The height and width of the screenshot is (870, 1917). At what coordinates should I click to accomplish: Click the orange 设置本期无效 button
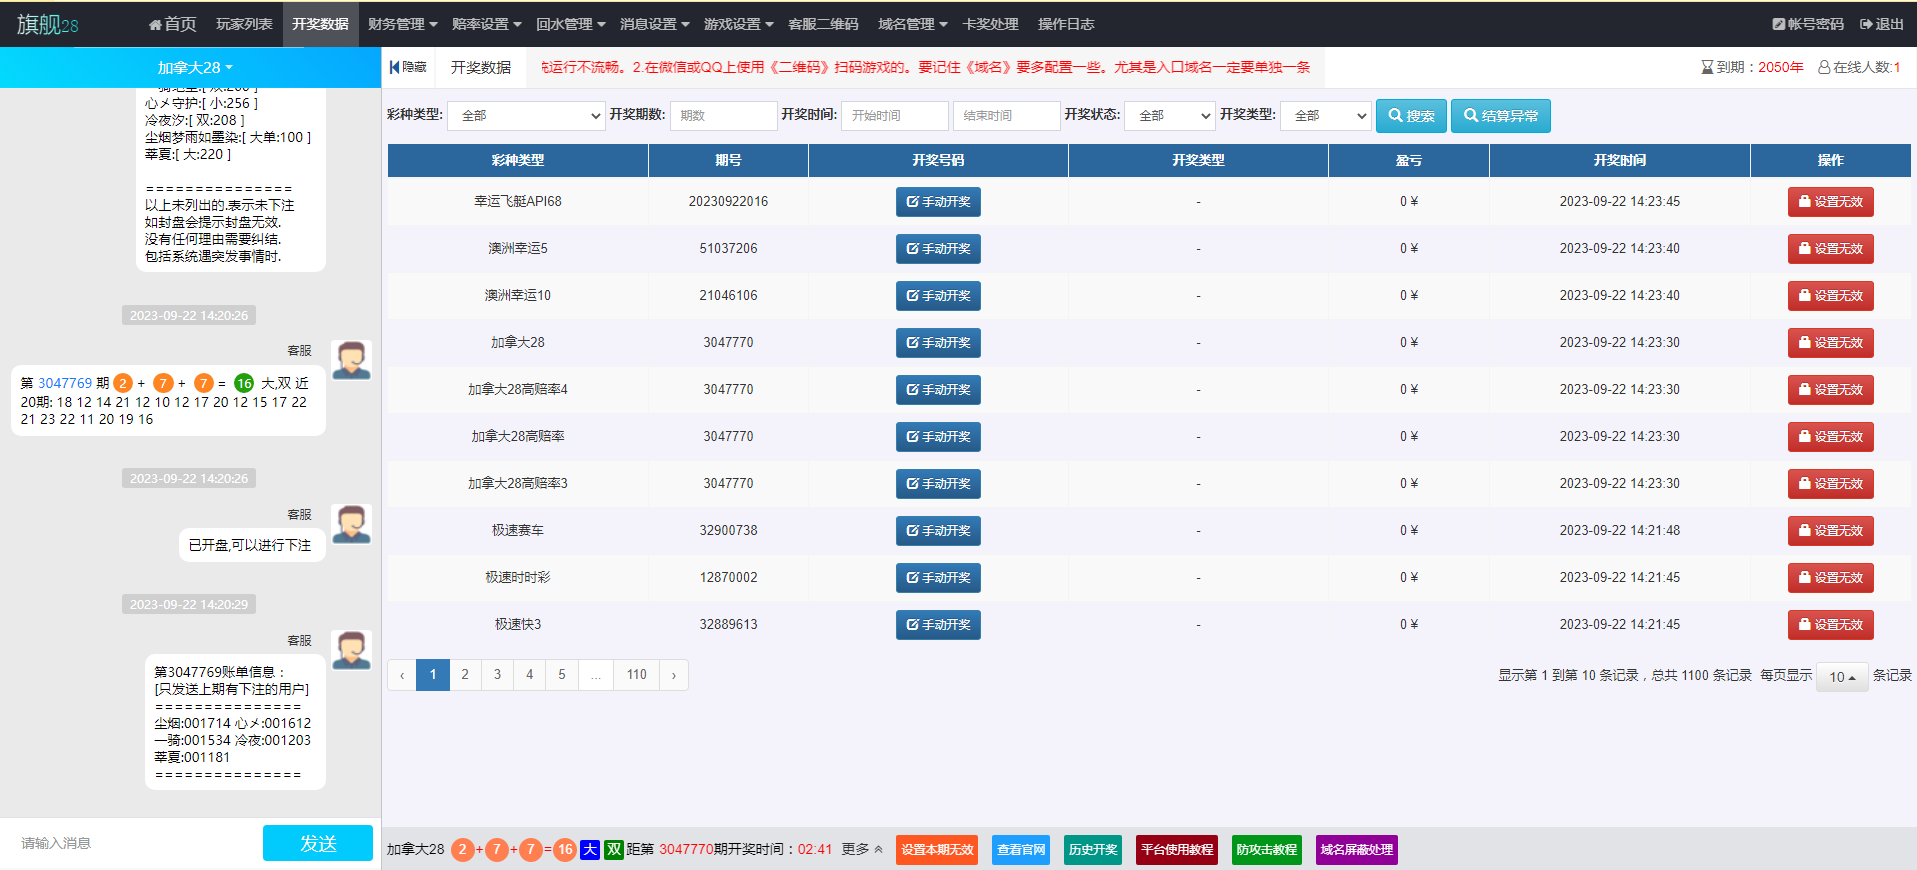tap(936, 850)
